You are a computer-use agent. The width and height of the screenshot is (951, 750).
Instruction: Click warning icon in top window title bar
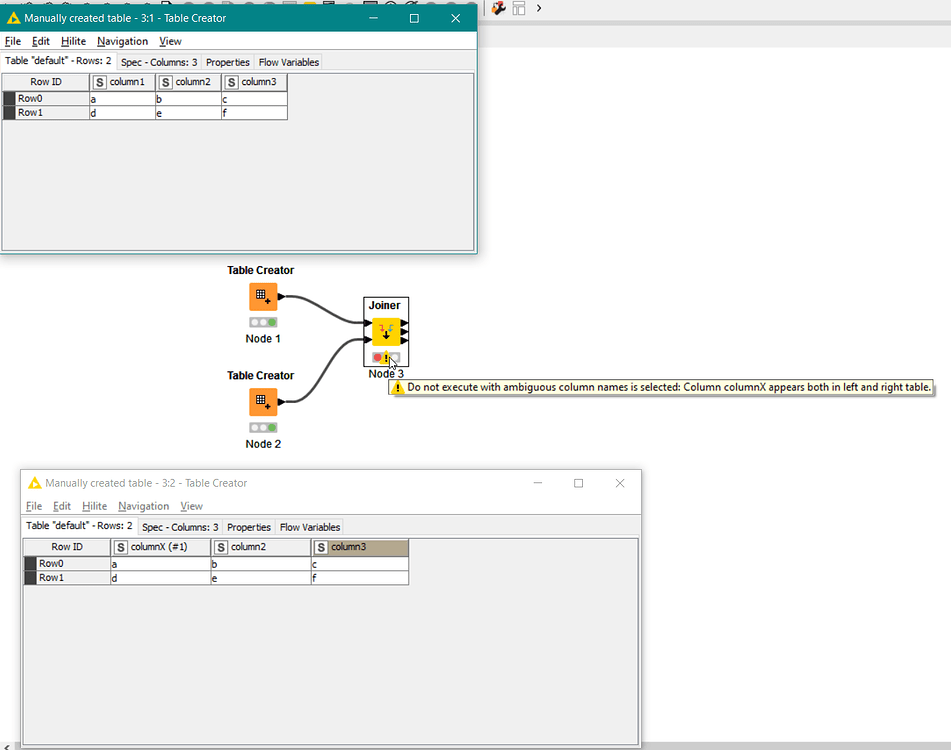click(13, 18)
